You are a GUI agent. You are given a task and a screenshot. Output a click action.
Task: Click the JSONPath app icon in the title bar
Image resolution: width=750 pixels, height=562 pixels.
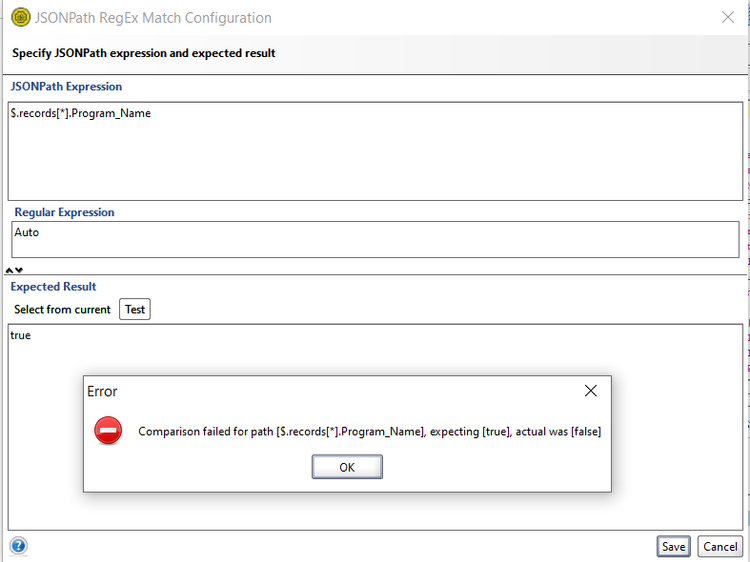click(x=19, y=17)
